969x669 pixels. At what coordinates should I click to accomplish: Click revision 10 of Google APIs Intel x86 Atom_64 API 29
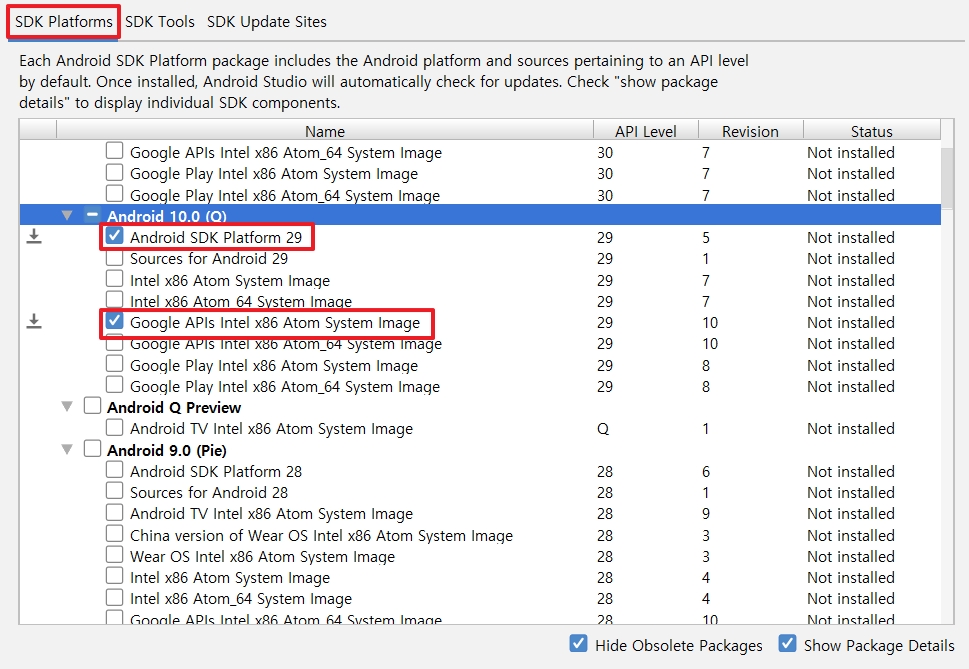click(x=709, y=344)
